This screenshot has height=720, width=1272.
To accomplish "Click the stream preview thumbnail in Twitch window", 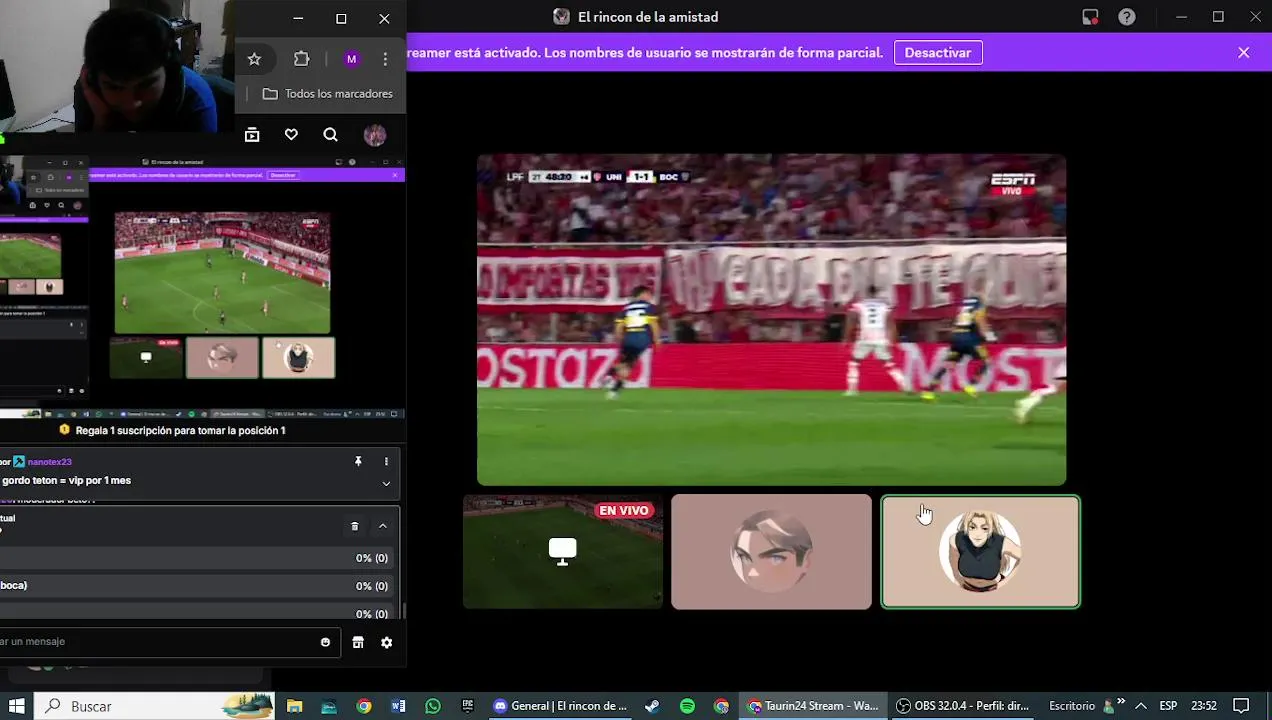I will coord(222,272).
